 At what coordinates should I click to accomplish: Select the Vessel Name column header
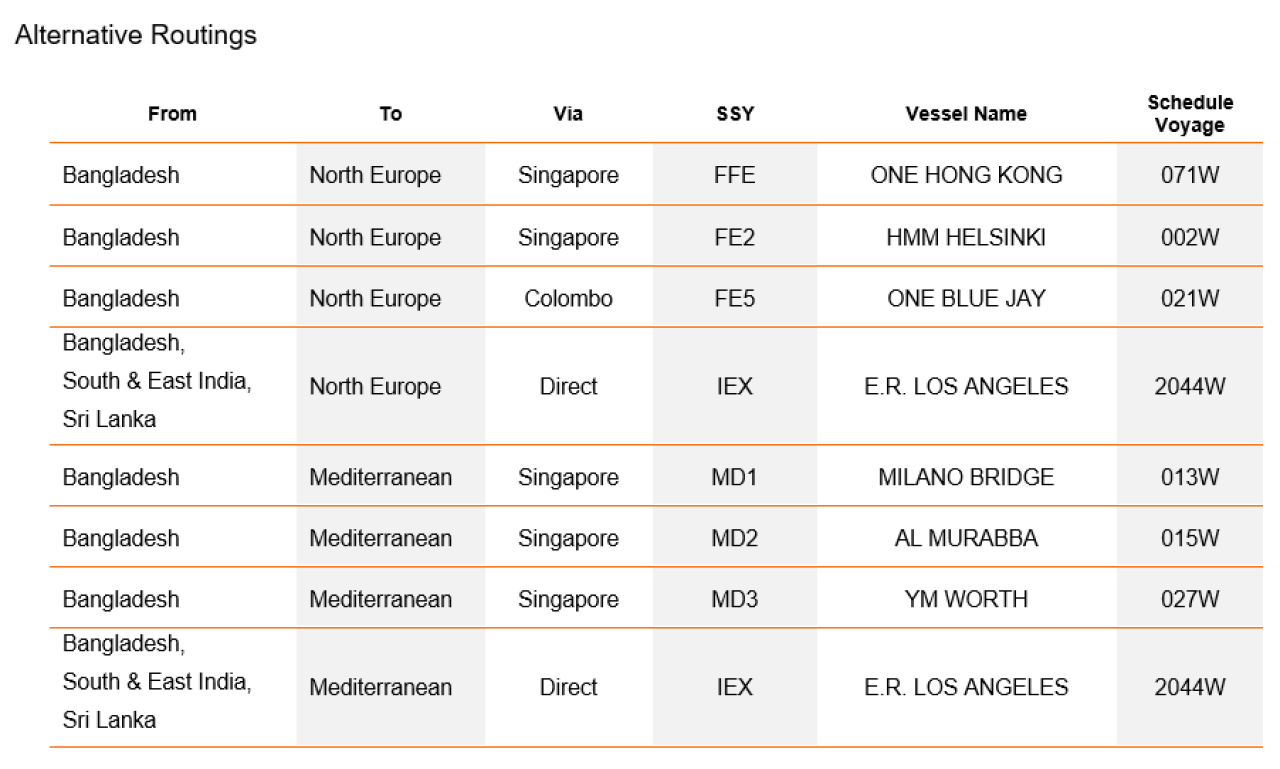tap(966, 114)
